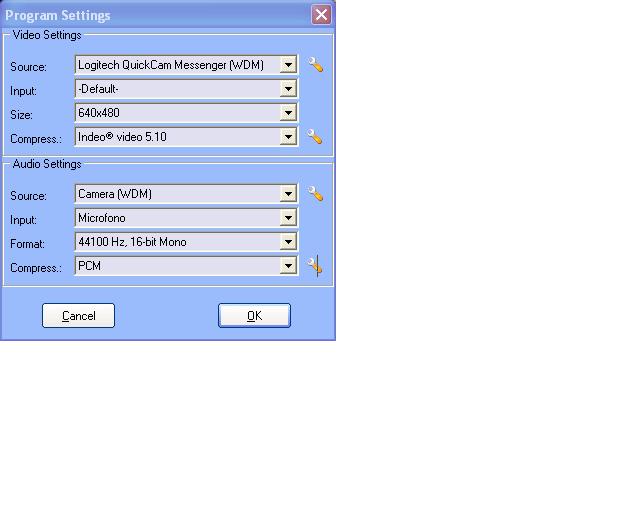Open video compressor configuration wrench icon
This screenshot has height=512, width=640.
[315, 137]
